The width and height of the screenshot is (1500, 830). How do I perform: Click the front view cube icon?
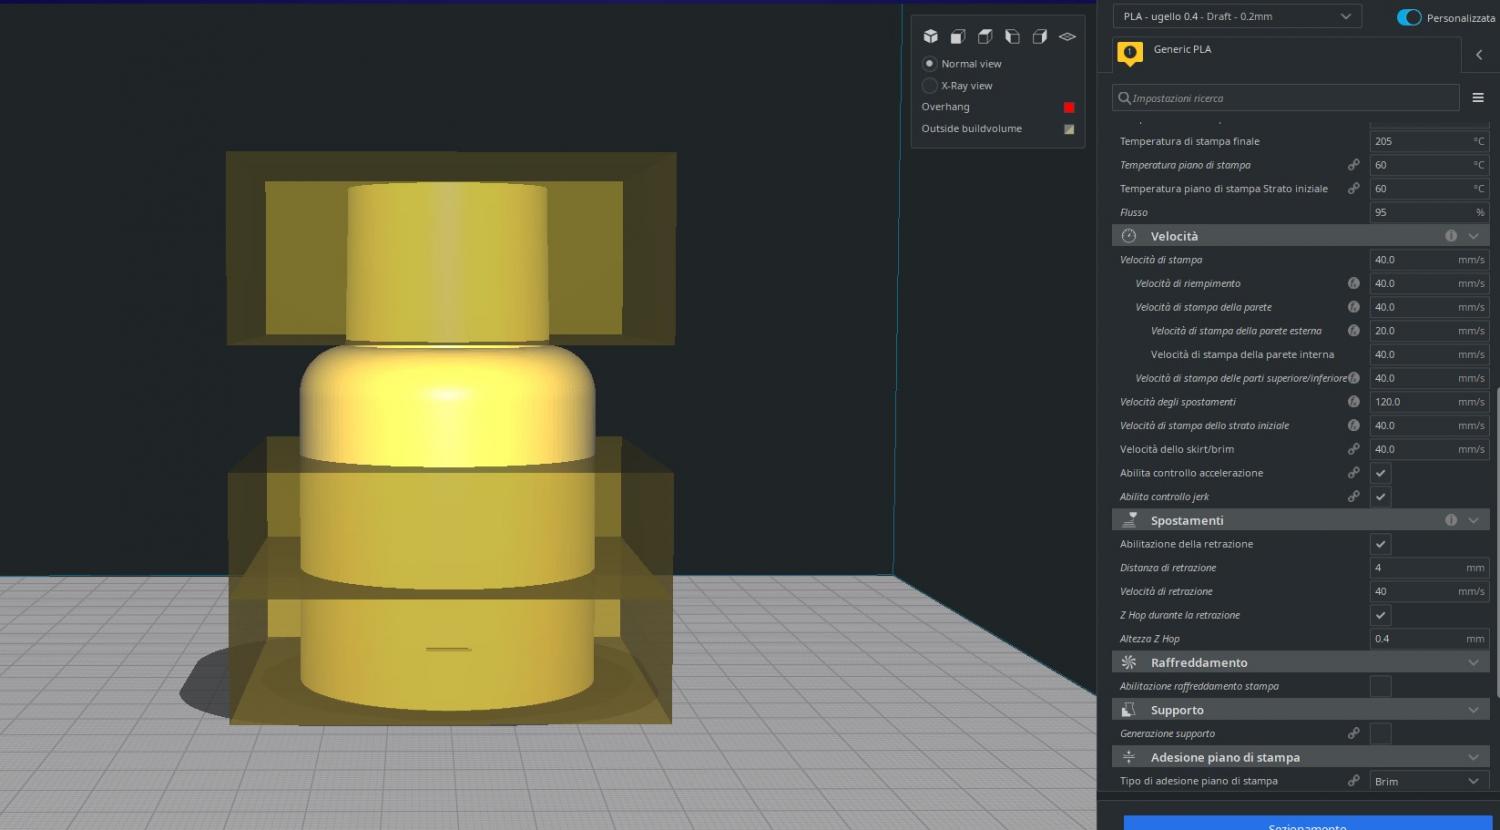[x=957, y=37]
